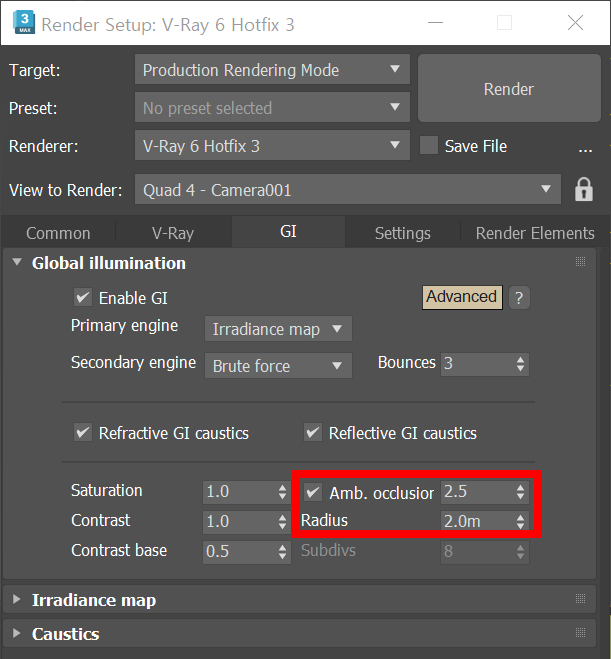The height and width of the screenshot is (659, 611).
Task: Click the 3ds Max app icon in title bar
Action: [24, 23]
